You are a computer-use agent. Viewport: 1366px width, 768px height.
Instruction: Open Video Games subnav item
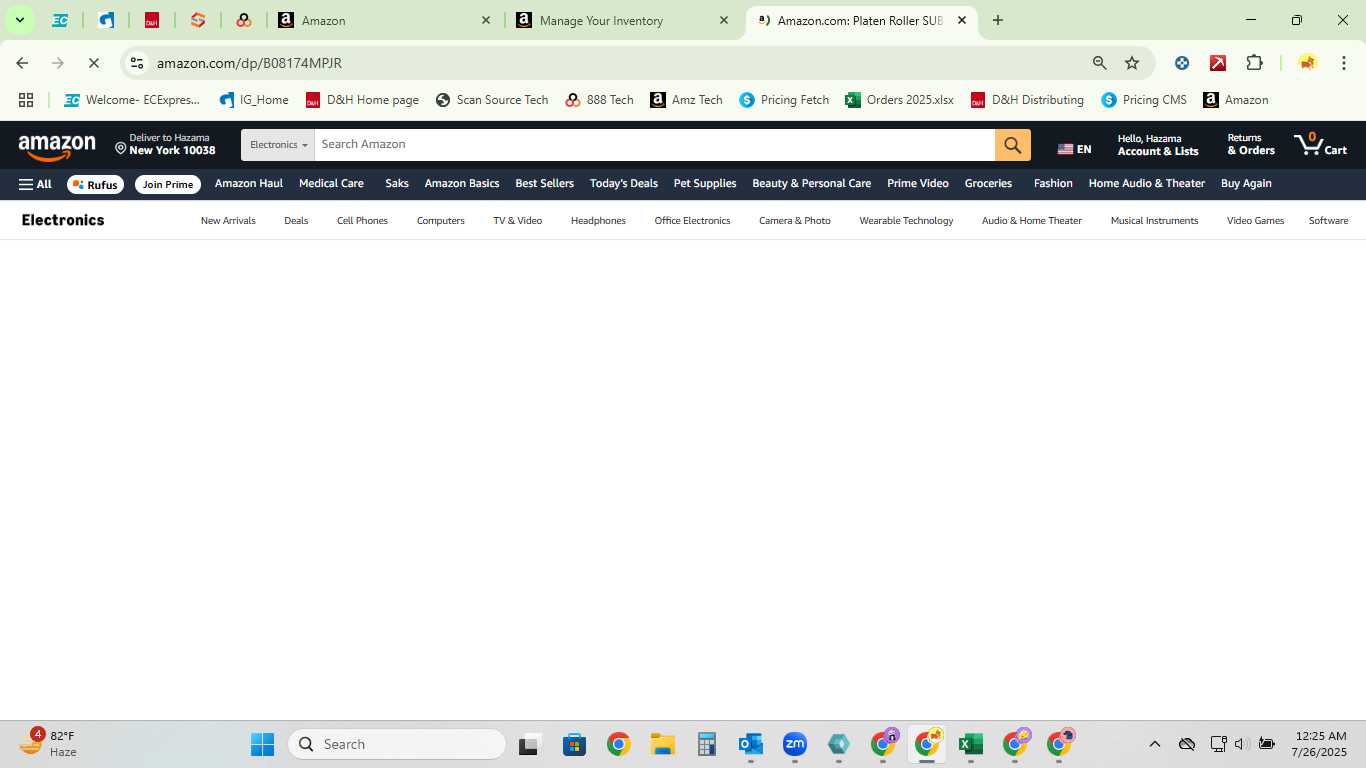(x=1255, y=221)
